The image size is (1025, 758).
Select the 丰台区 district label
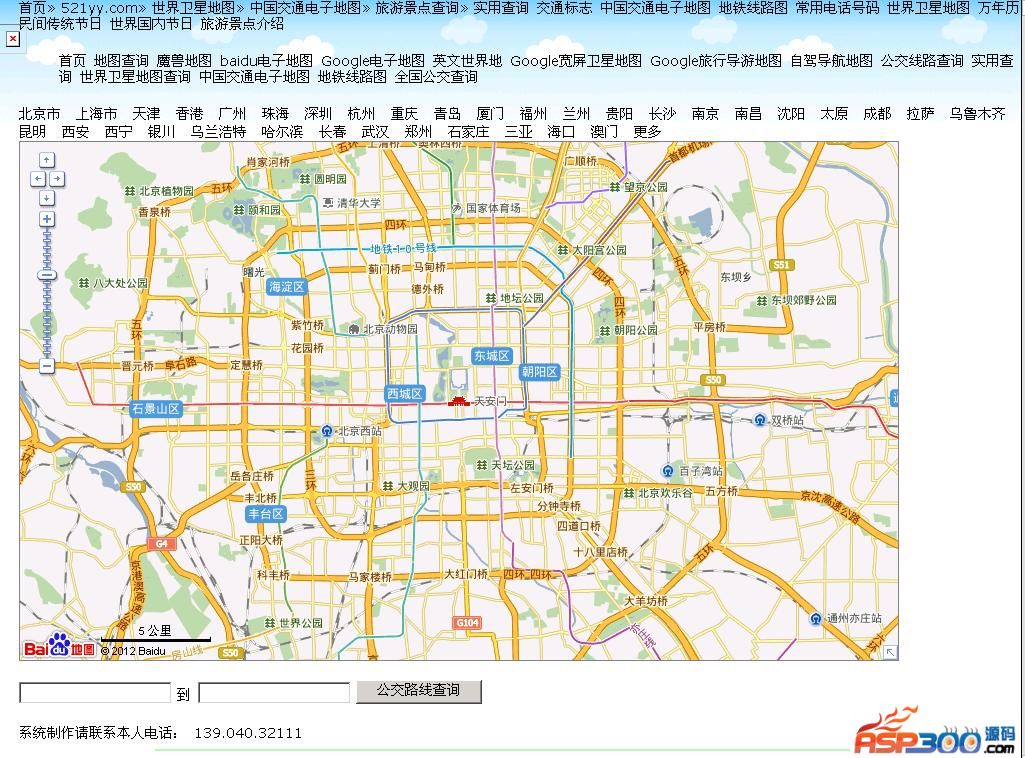coord(266,514)
